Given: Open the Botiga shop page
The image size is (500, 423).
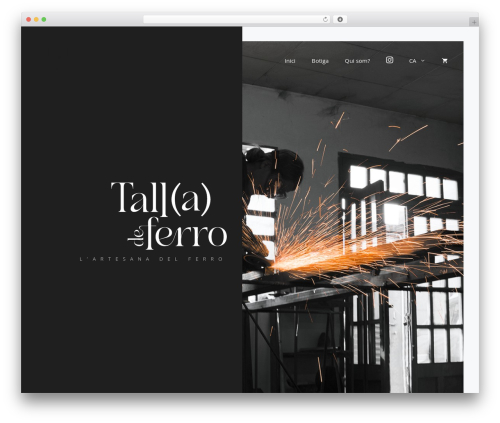Looking at the screenshot, I should click(x=320, y=61).
